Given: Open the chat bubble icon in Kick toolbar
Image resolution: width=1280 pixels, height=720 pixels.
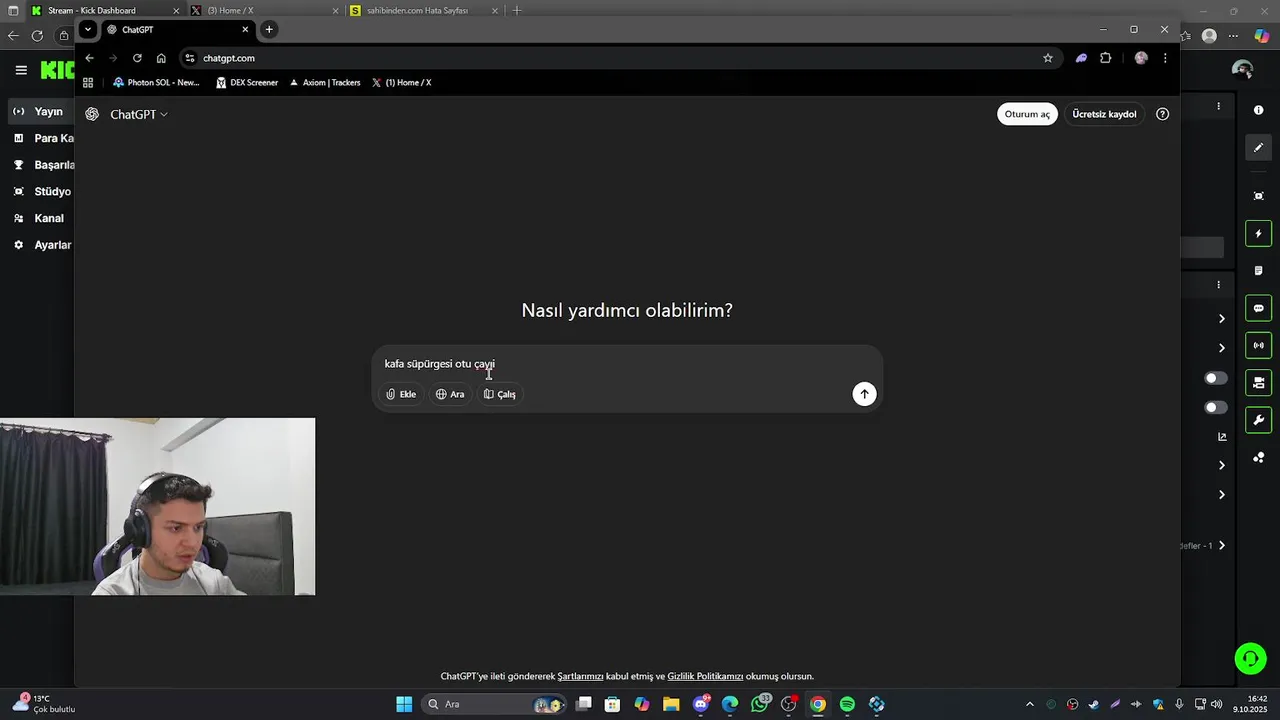Looking at the screenshot, I should 1259,308.
